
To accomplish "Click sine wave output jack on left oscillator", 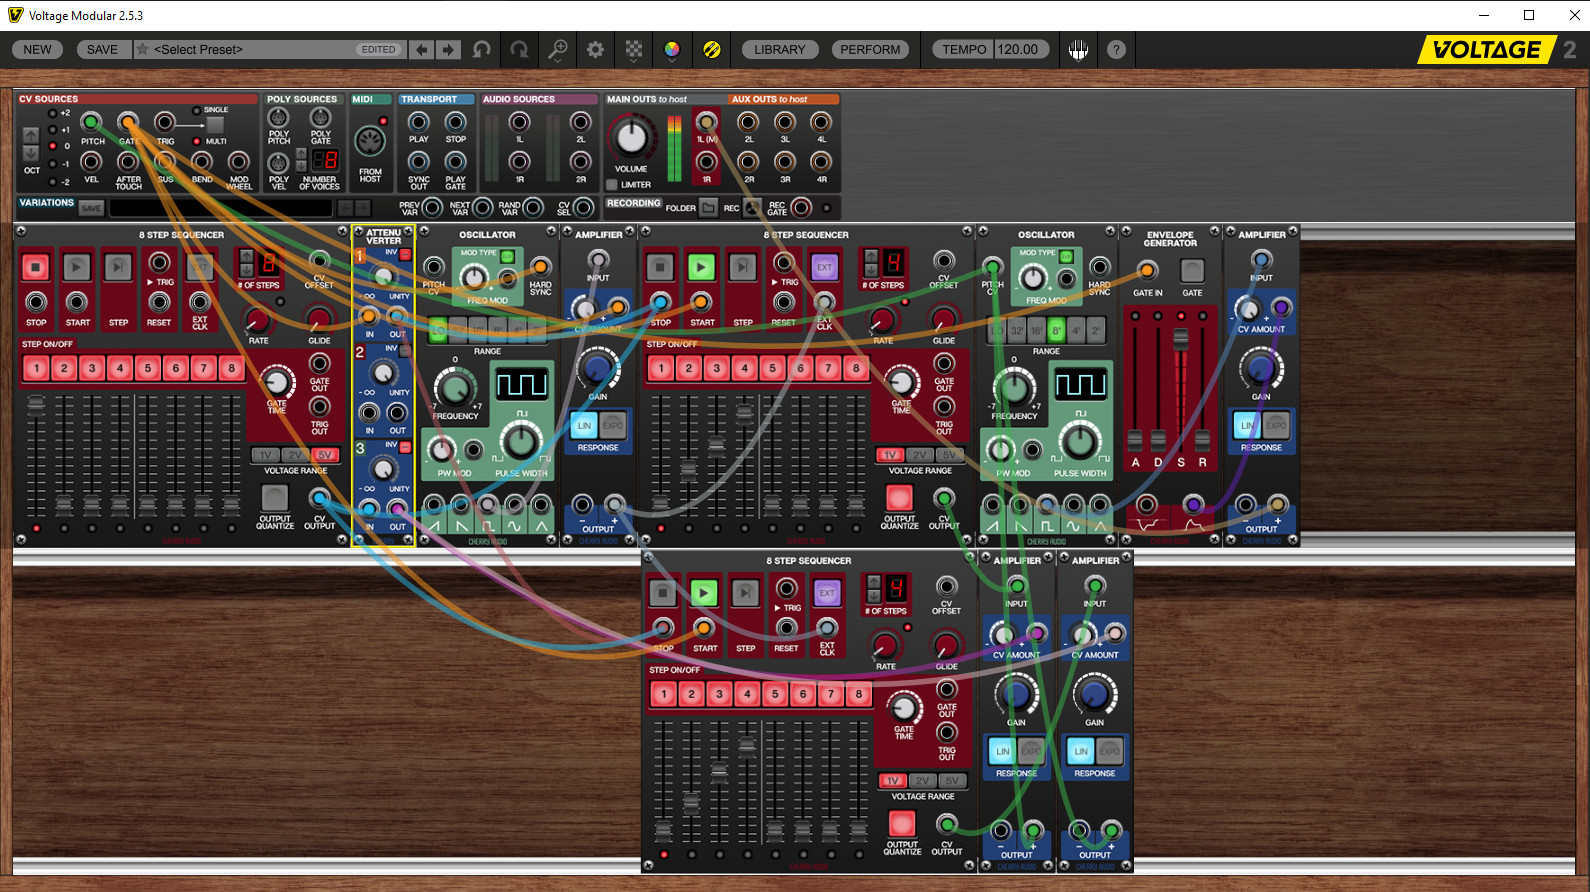I will [514, 504].
